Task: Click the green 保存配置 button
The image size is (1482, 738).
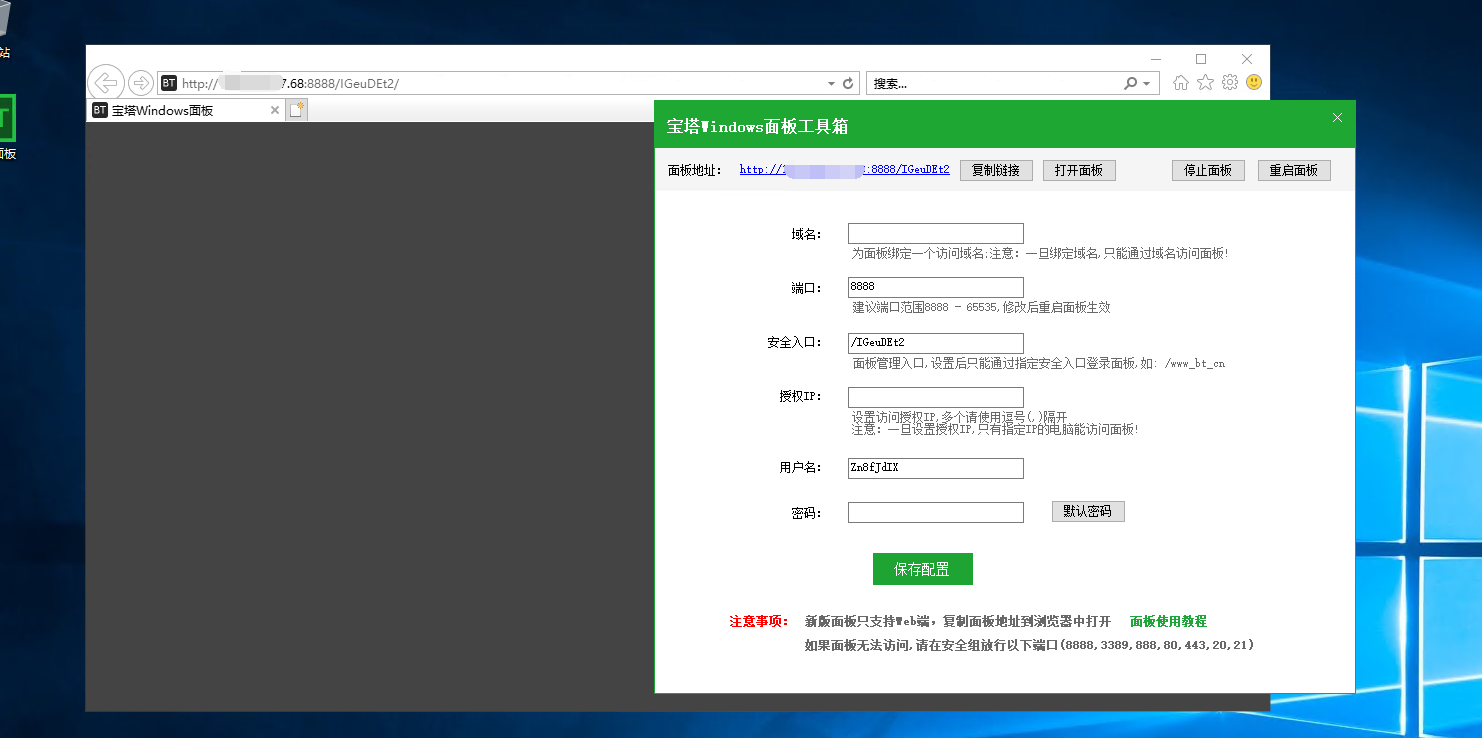Action: tap(922, 569)
